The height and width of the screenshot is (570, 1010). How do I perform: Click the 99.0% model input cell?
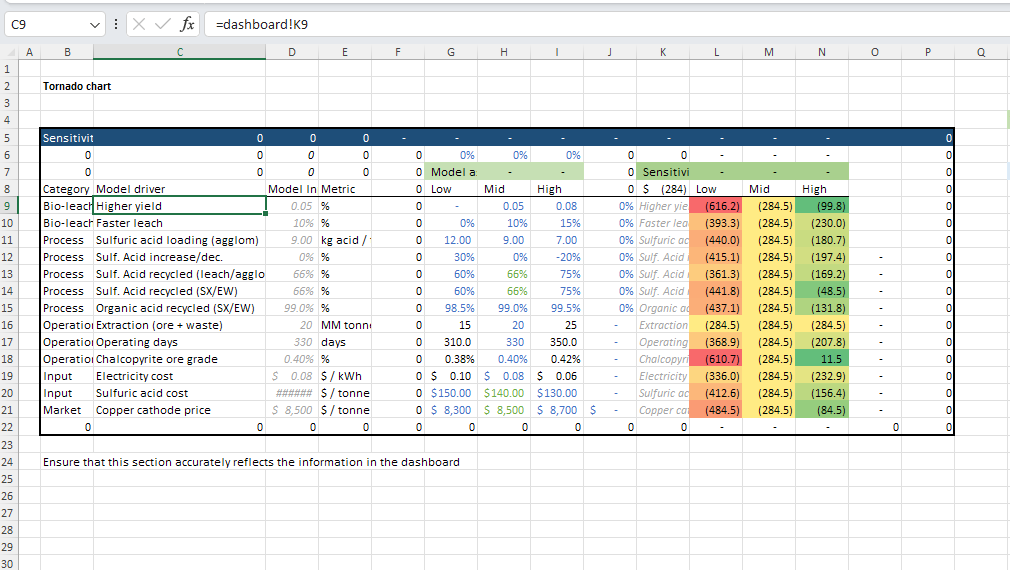(292, 308)
